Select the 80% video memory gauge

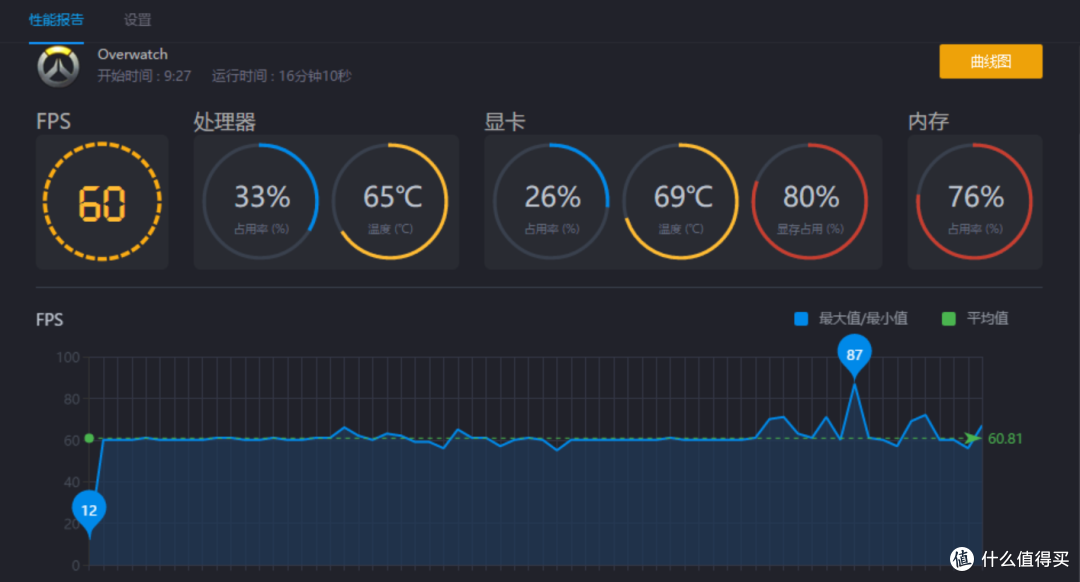[x=809, y=202]
